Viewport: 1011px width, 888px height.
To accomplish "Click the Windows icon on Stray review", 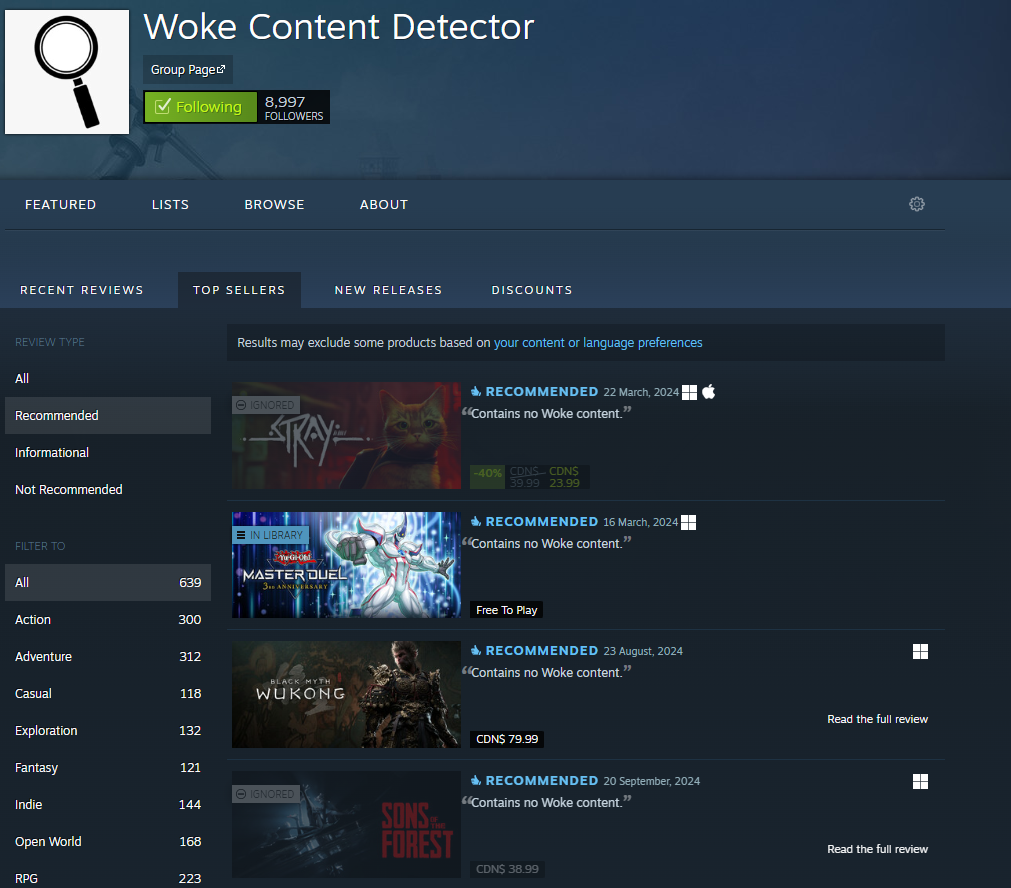I will pos(689,392).
